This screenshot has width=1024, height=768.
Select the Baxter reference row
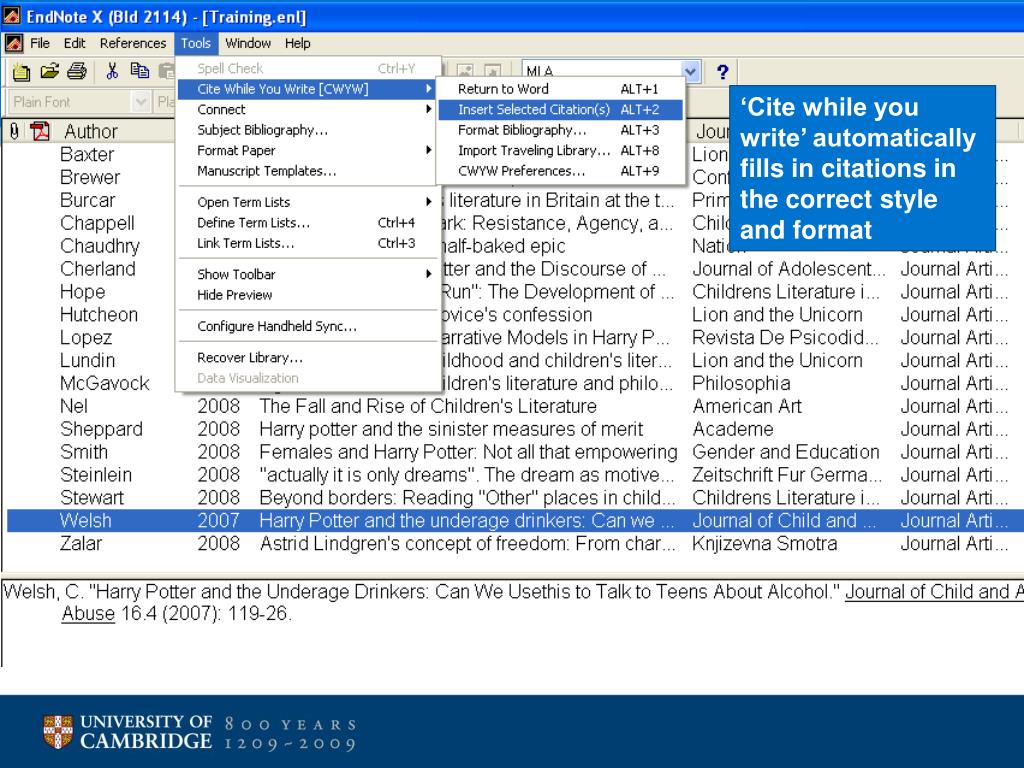pos(87,154)
